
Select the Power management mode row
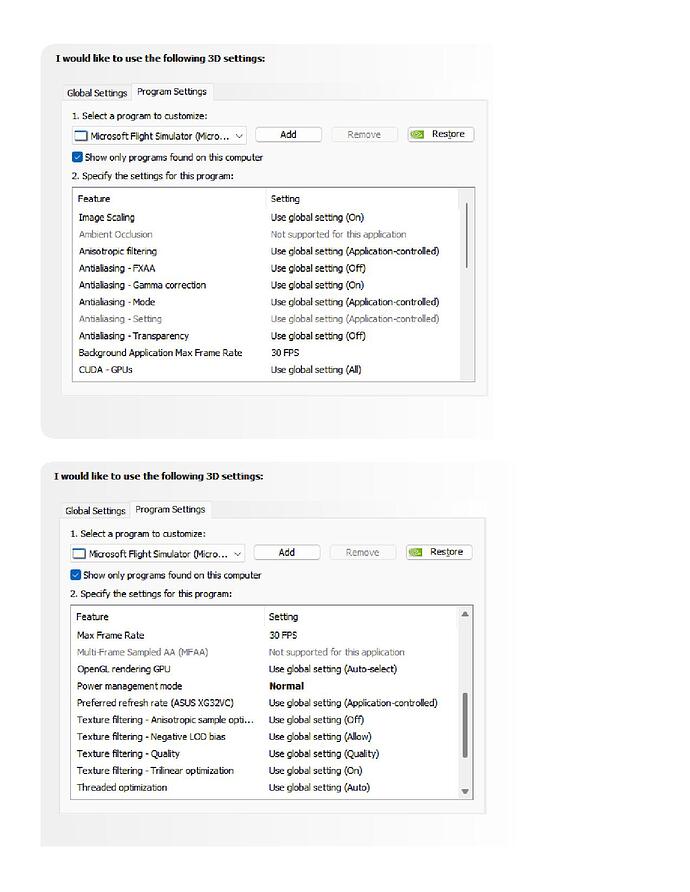pyautogui.click(x=264, y=686)
